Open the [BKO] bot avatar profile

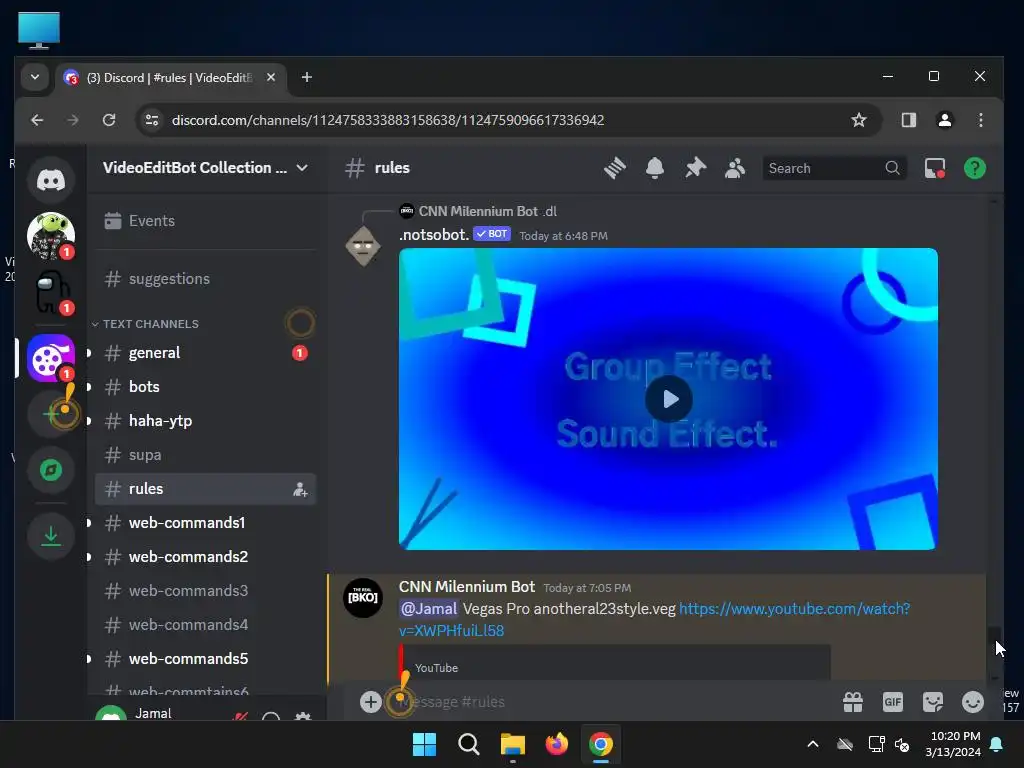pyautogui.click(x=363, y=598)
